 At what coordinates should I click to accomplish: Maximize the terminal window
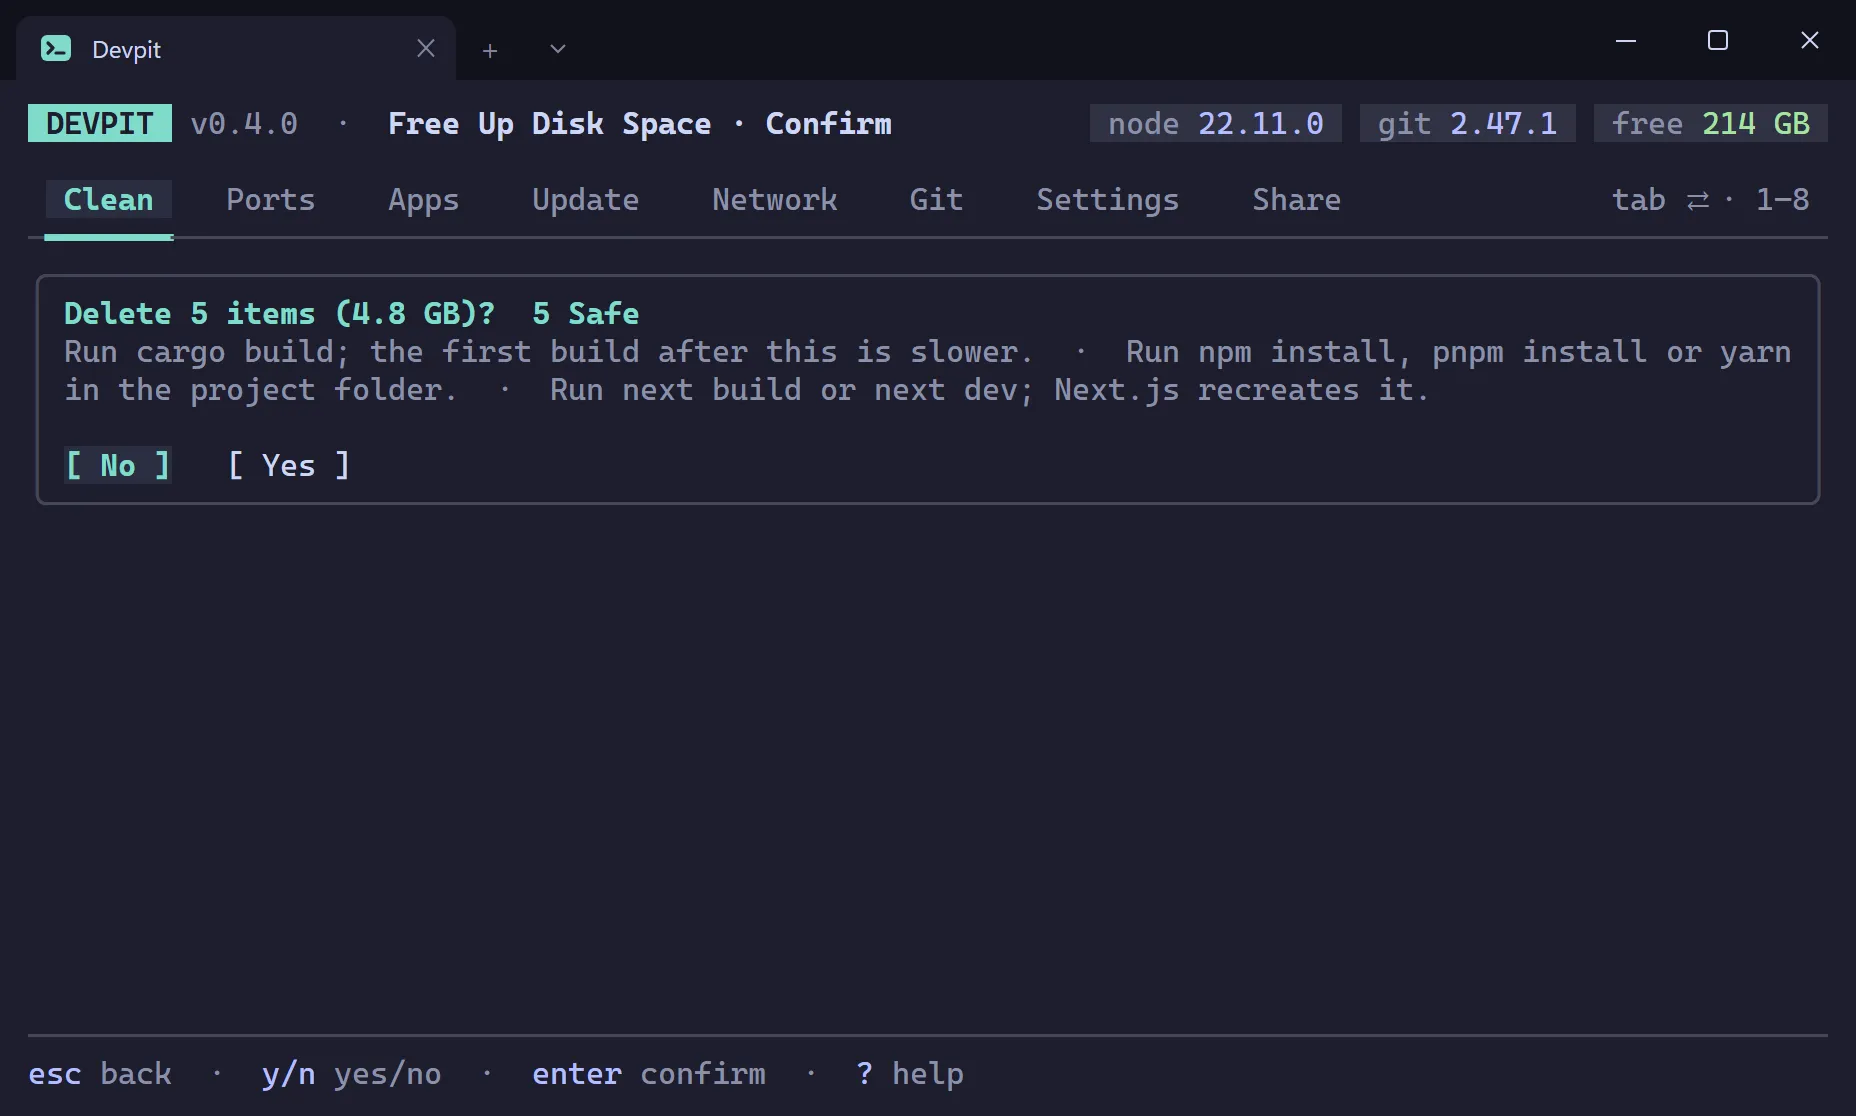1718,40
